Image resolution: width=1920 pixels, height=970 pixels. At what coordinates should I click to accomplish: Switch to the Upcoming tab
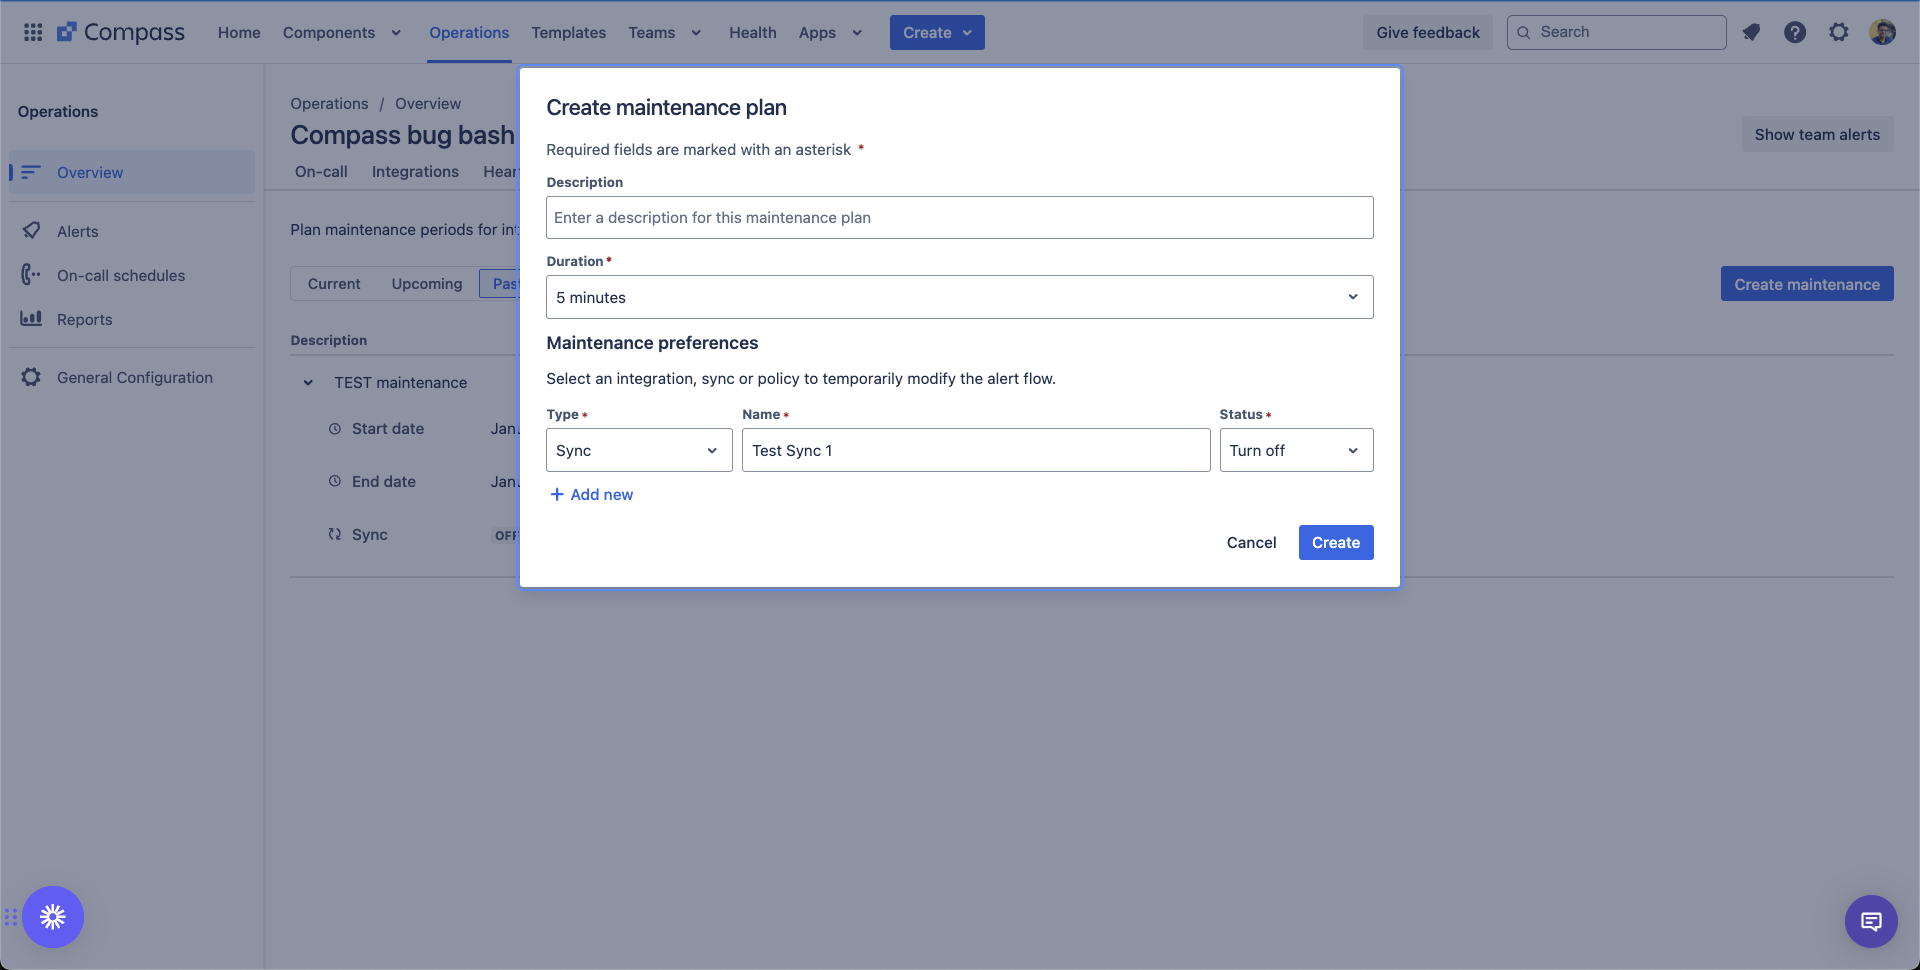pos(426,283)
